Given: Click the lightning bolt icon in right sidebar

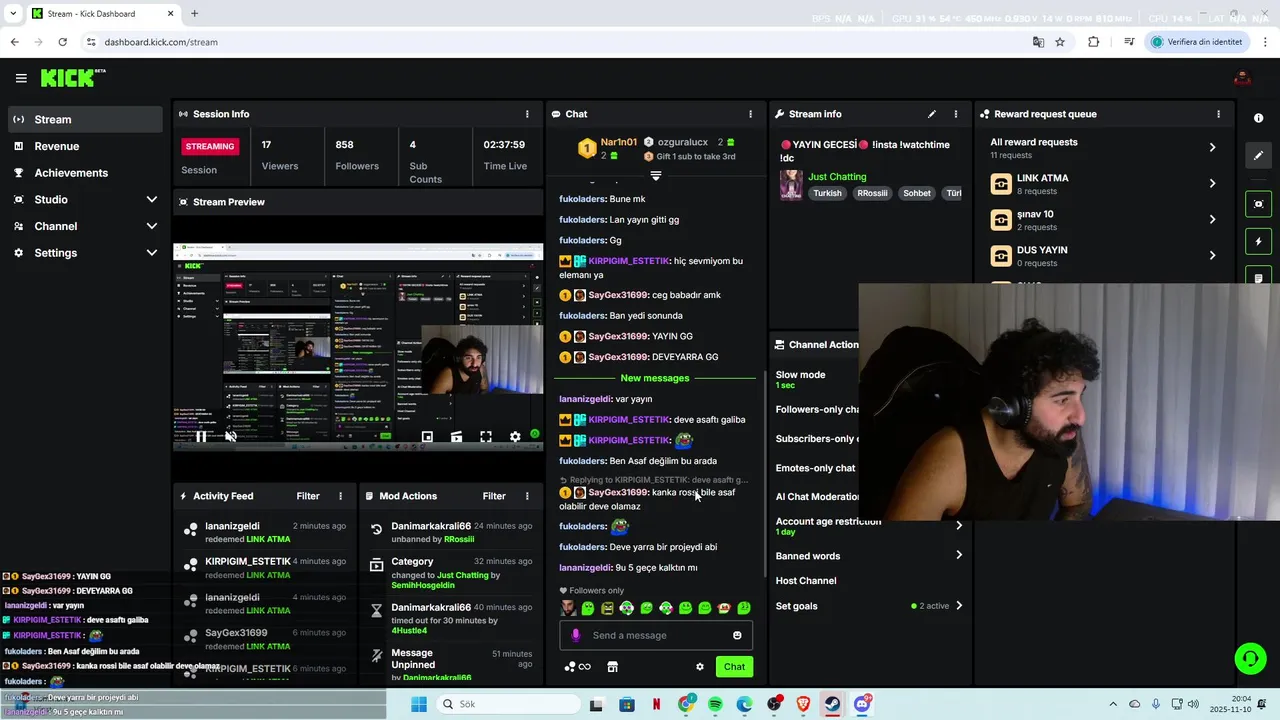Looking at the screenshot, I should click(x=1258, y=241).
